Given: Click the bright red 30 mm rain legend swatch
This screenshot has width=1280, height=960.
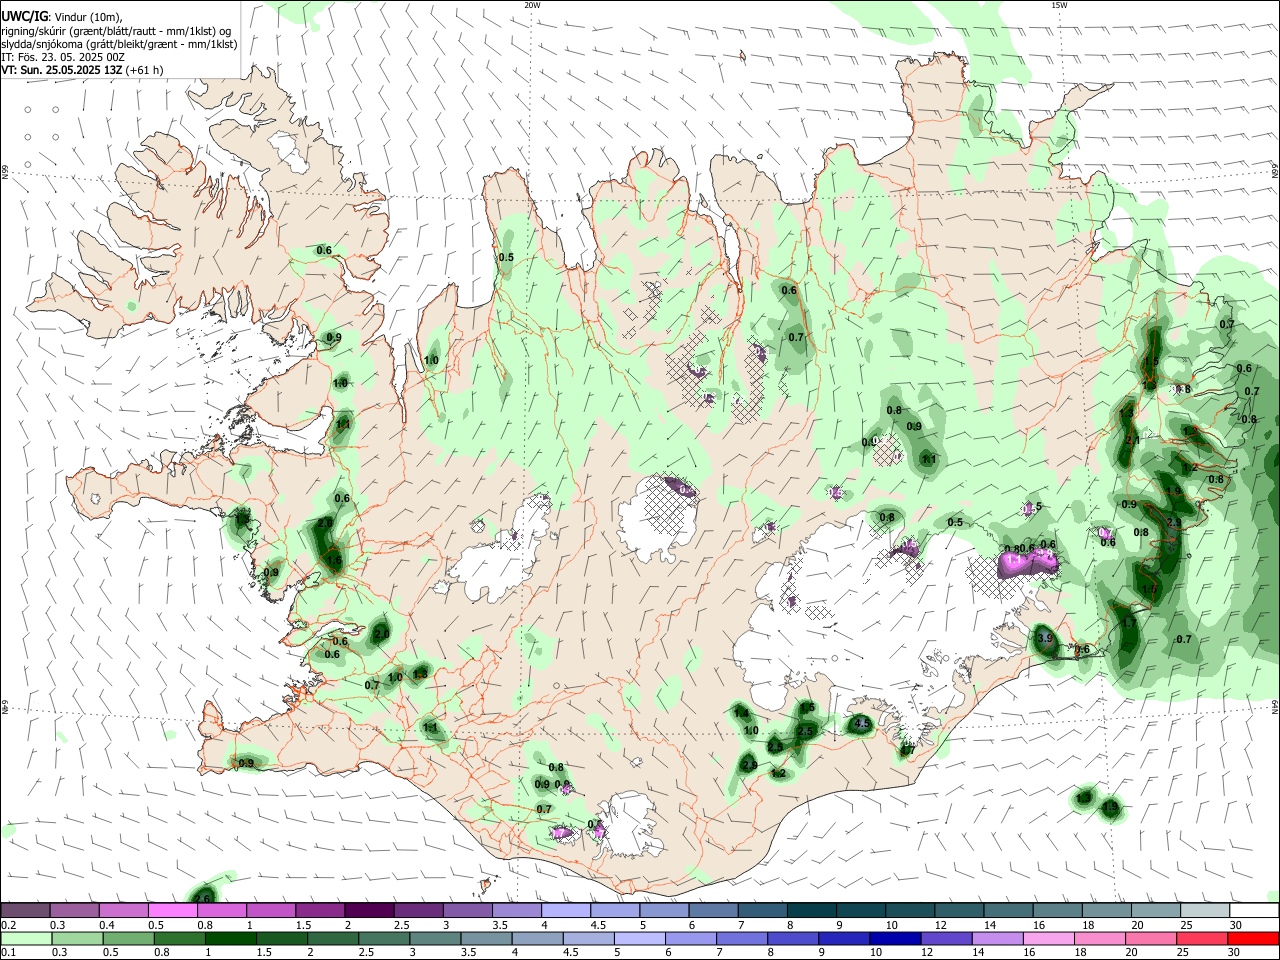Looking at the screenshot, I should click(1253, 939).
